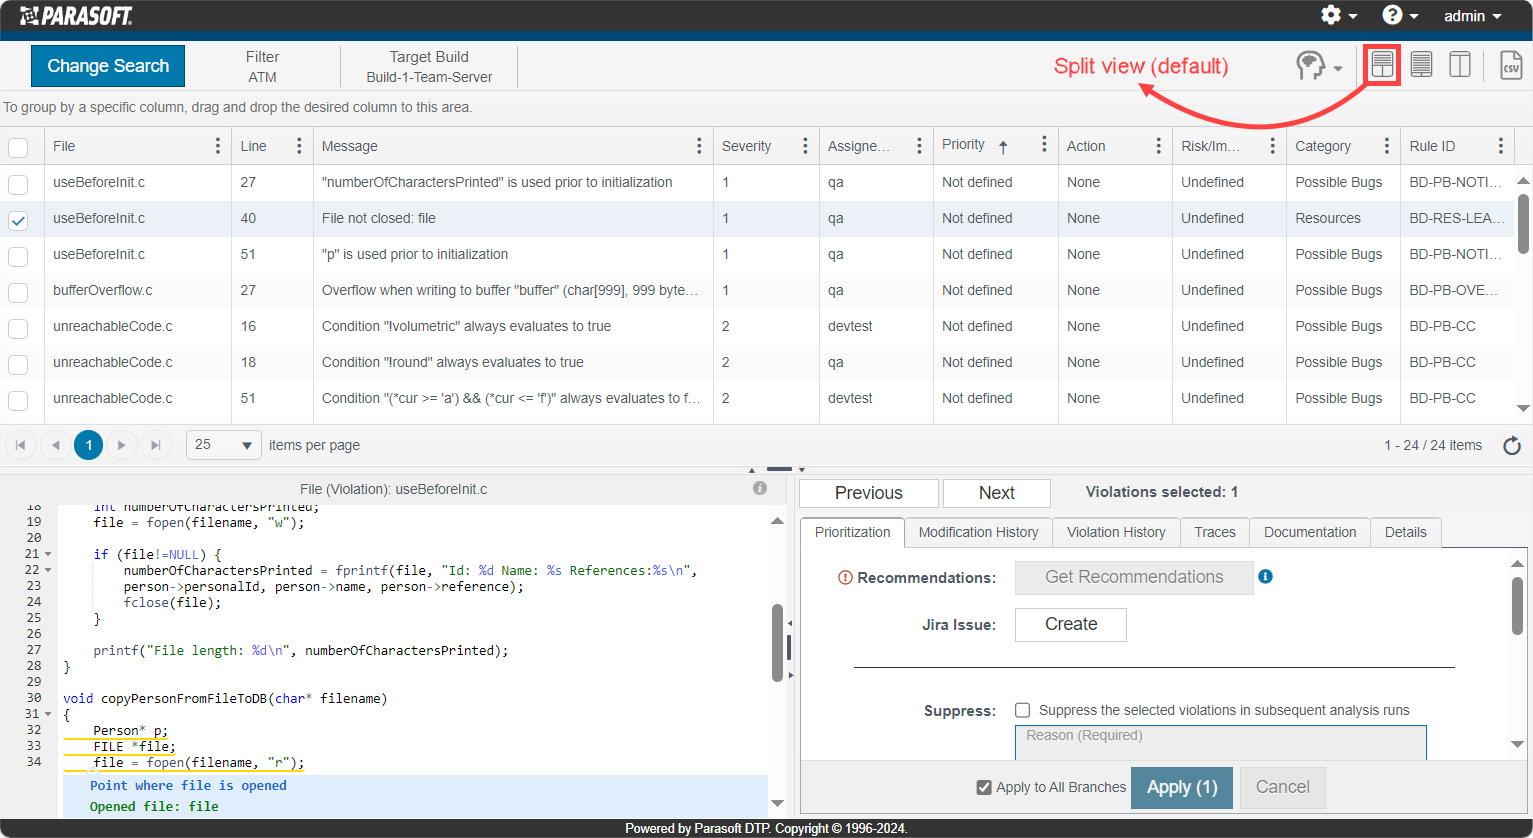The width and height of the screenshot is (1533, 838).
Task: Uncheck Apply to All Branches
Action: tap(984, 788)
